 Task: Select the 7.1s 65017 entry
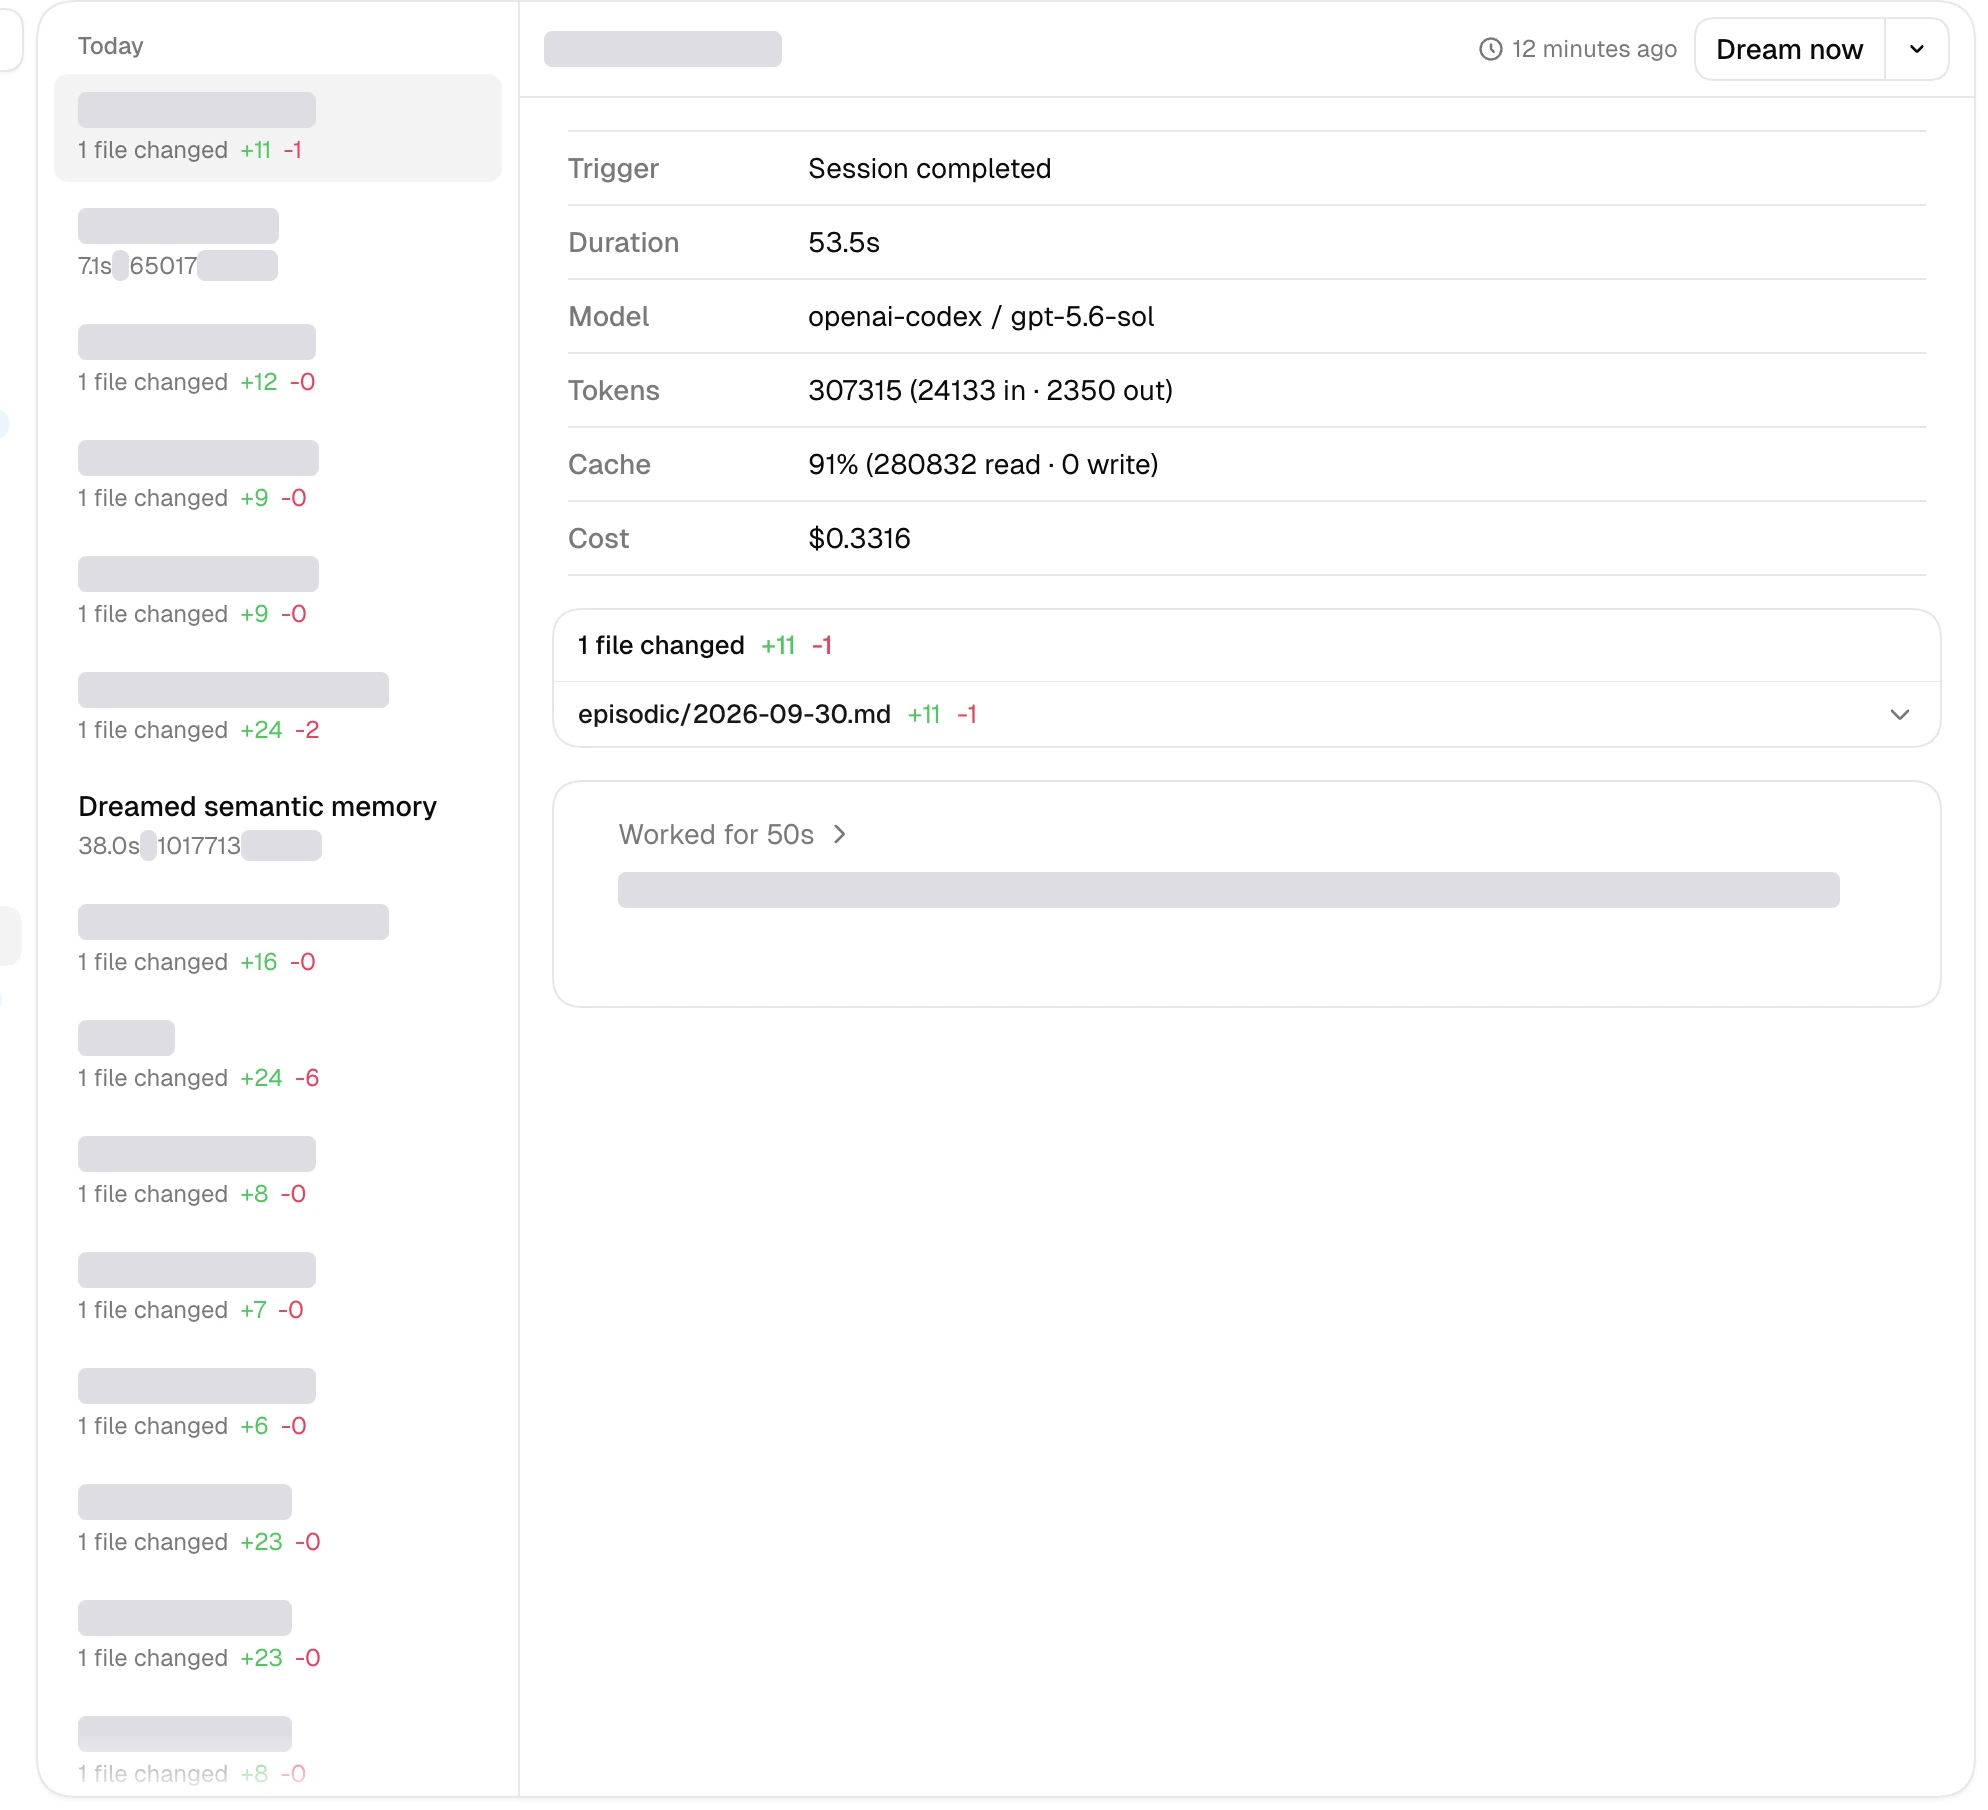tap(278, 244)
